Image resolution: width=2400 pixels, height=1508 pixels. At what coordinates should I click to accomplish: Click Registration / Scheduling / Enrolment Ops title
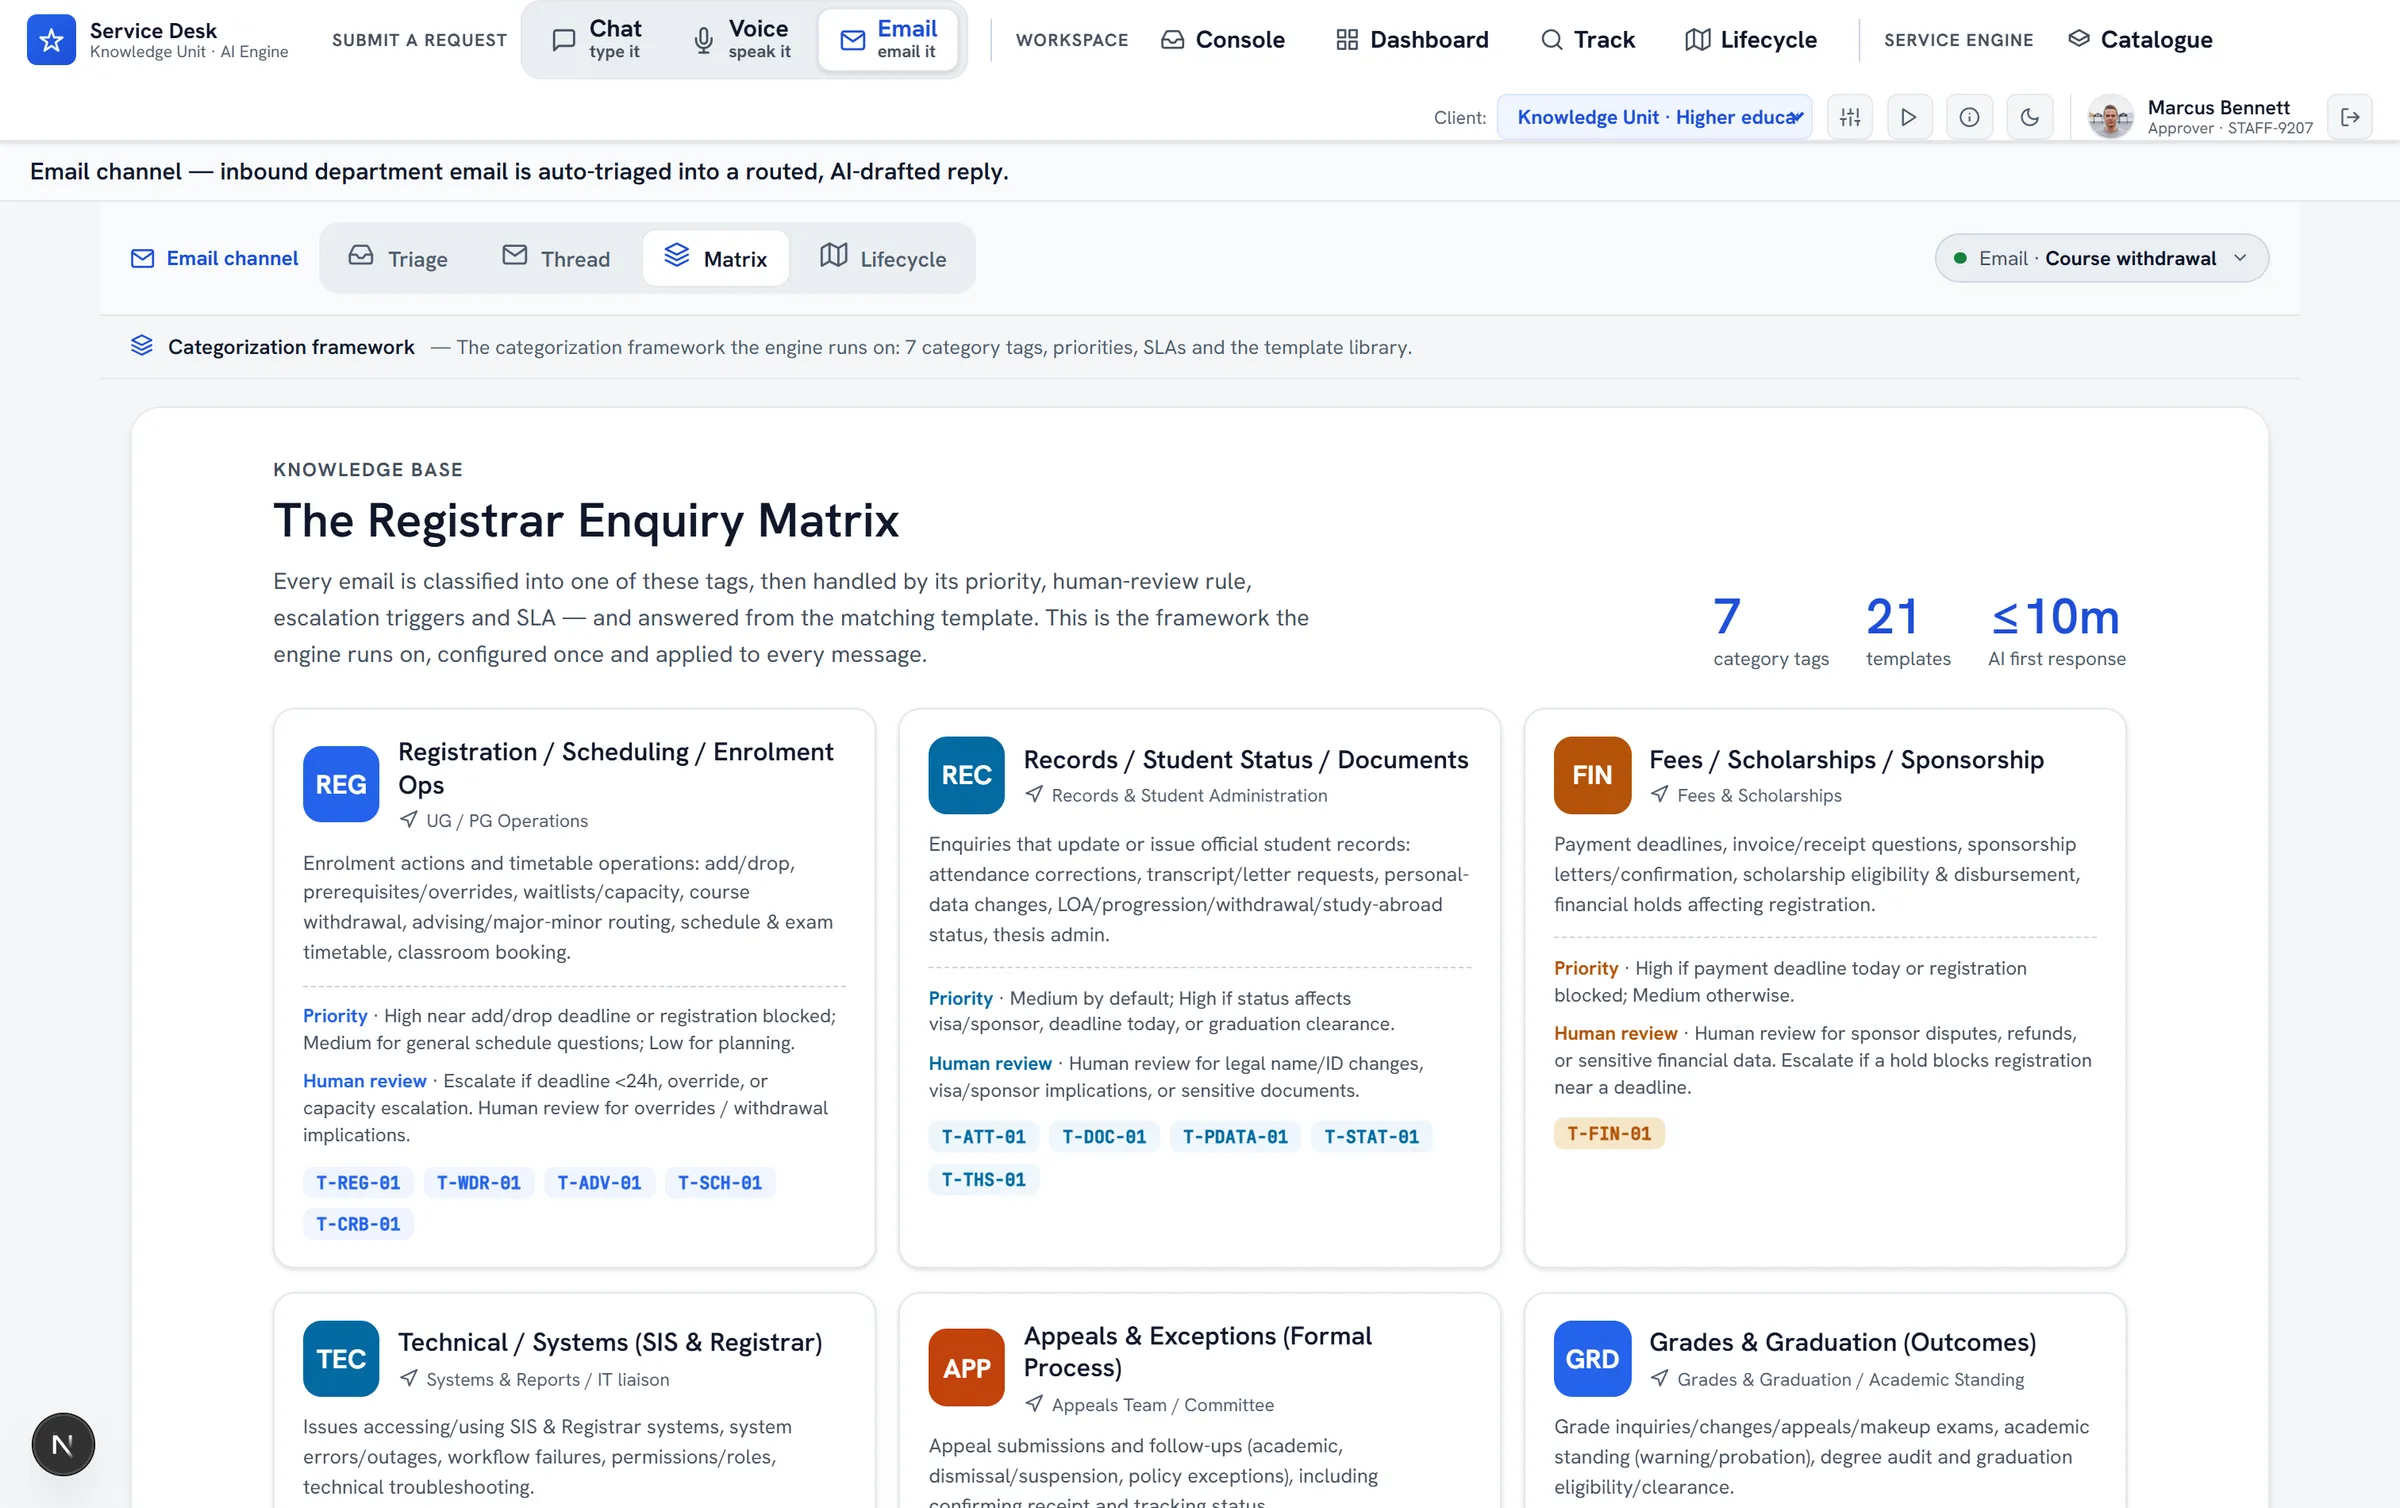615,767
